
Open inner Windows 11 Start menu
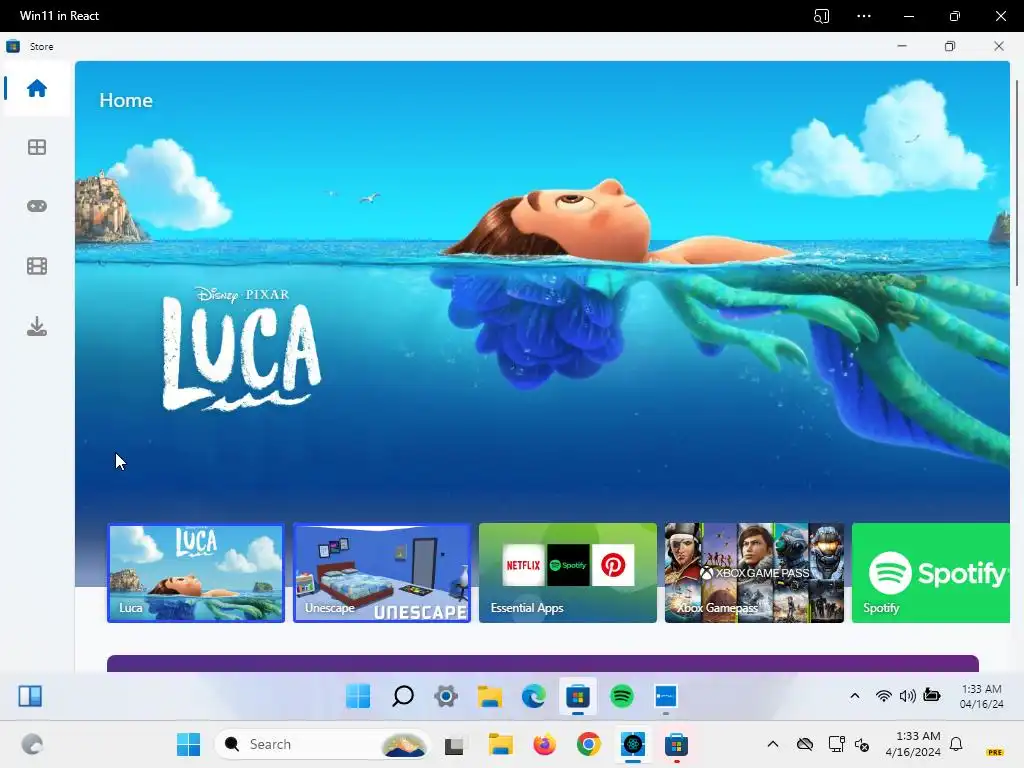coord(358,696)
